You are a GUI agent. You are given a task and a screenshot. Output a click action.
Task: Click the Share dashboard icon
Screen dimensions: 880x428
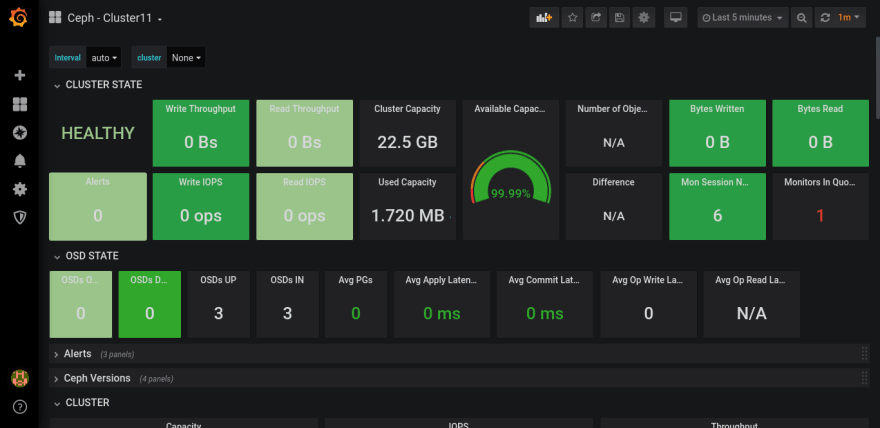(596, 17)
